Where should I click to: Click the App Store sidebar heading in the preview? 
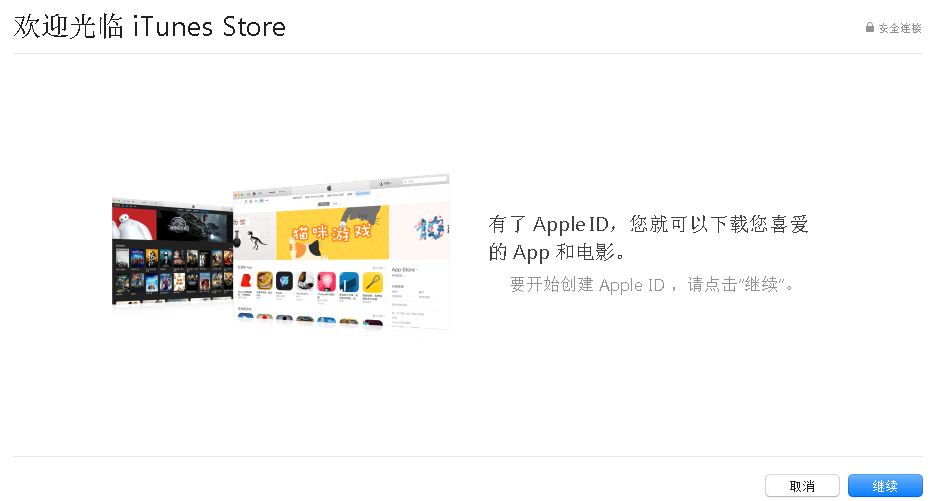pyautogui.click(x=404, y=269)
